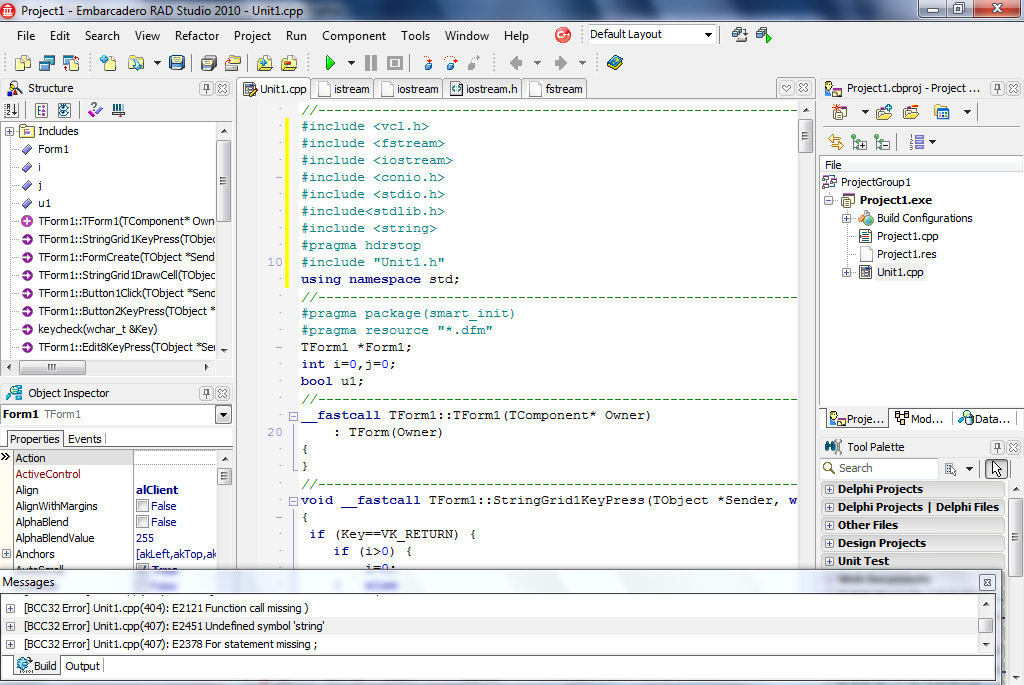Screen dimensions: 1024x685
Task: Toggle the AlphaBlend property checkbox
Action: coord(142,522)
